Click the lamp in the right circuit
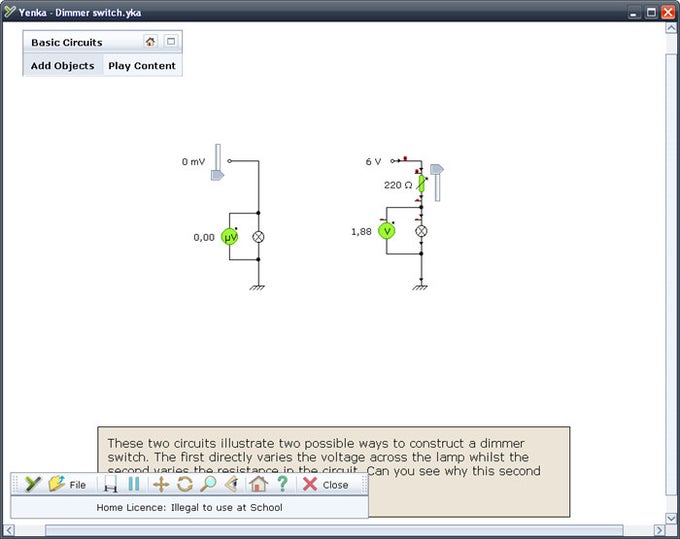This screenshot has height=539, width=680. (421, 231)
